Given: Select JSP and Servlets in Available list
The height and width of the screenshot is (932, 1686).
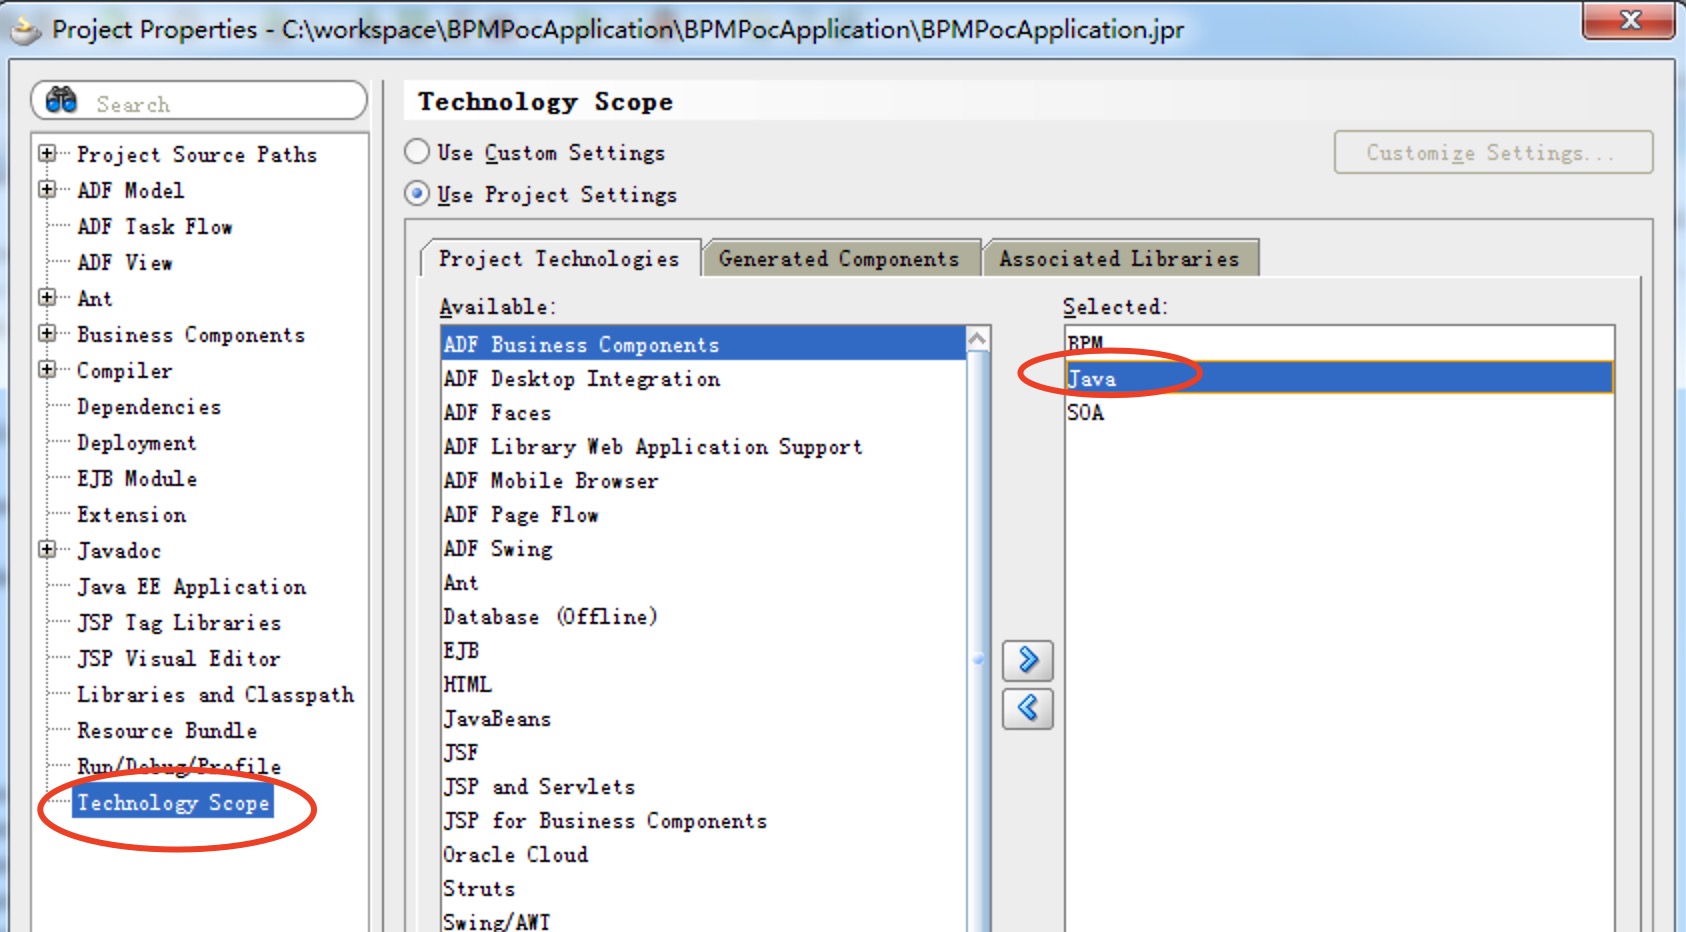Looking at the screenshot, I should tap(703, 787).
